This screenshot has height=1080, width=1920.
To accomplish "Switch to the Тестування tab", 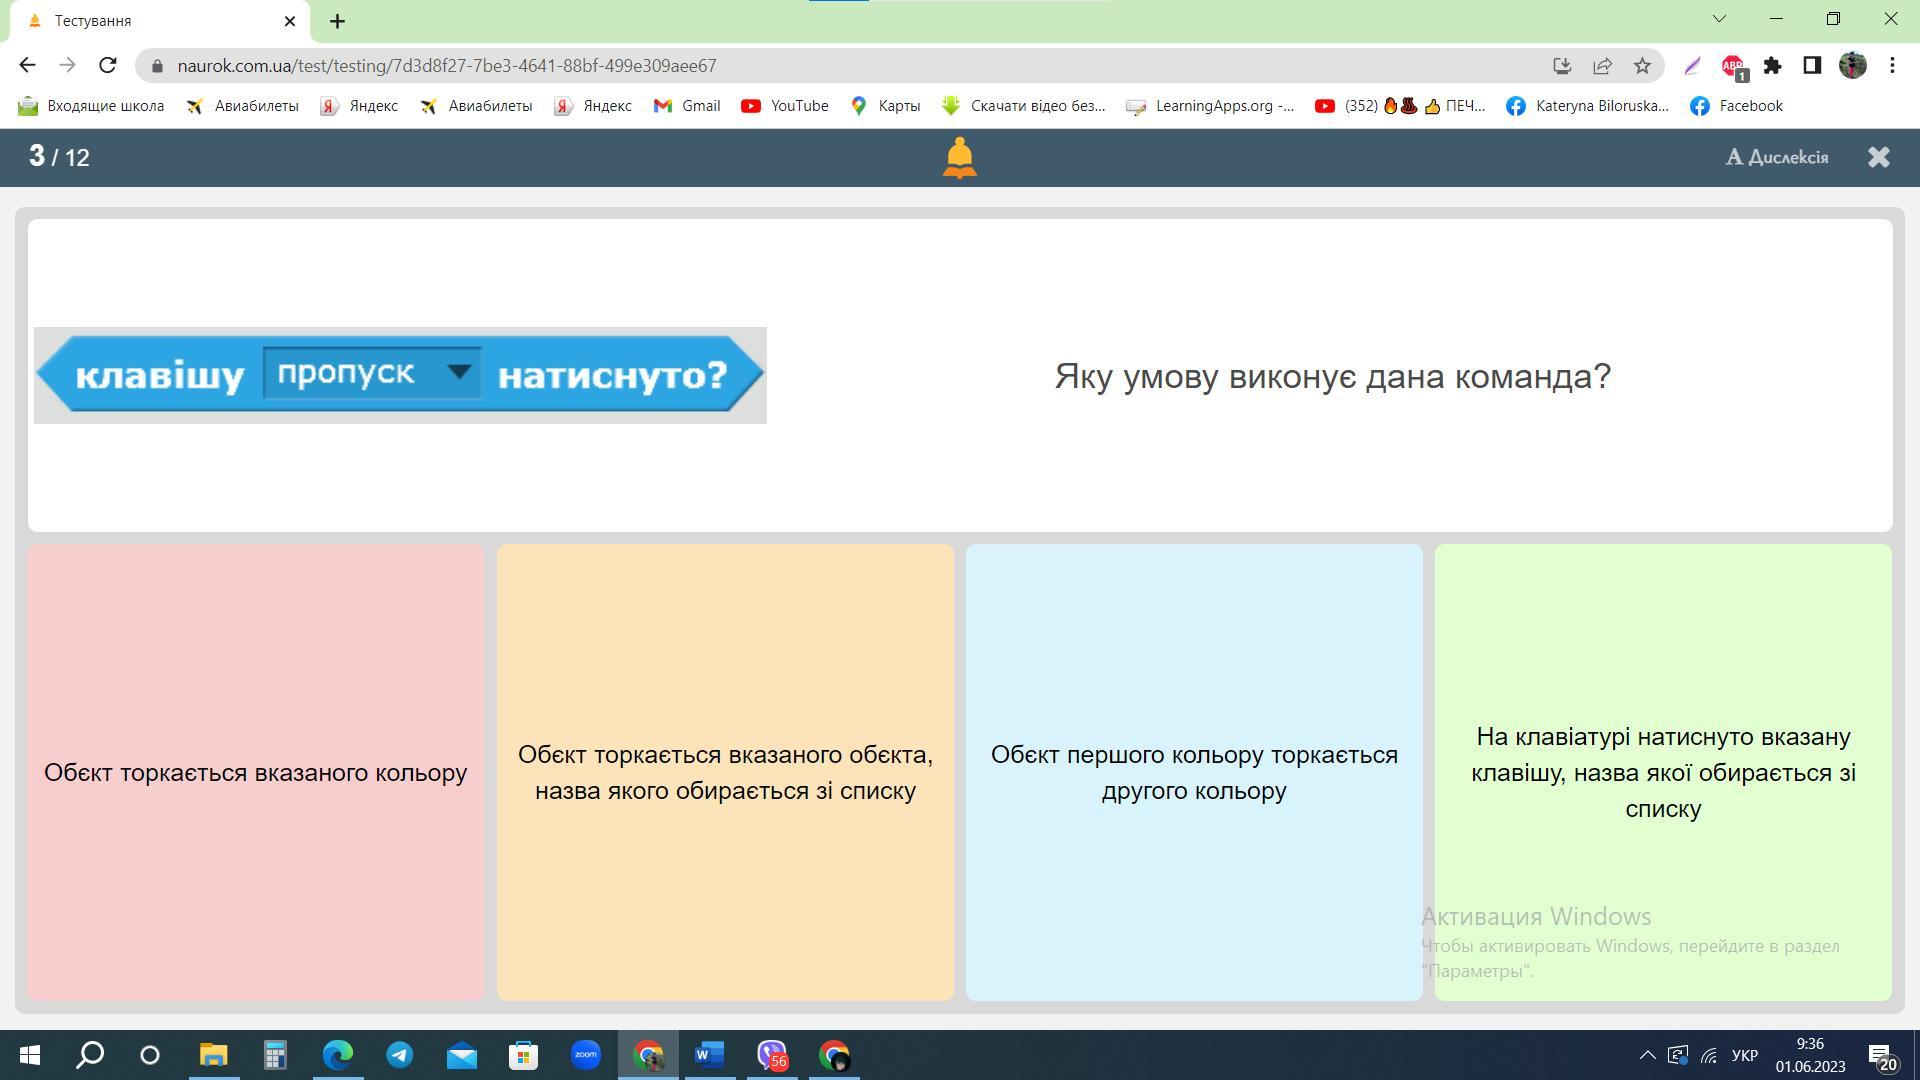I will tap(150, 21).
